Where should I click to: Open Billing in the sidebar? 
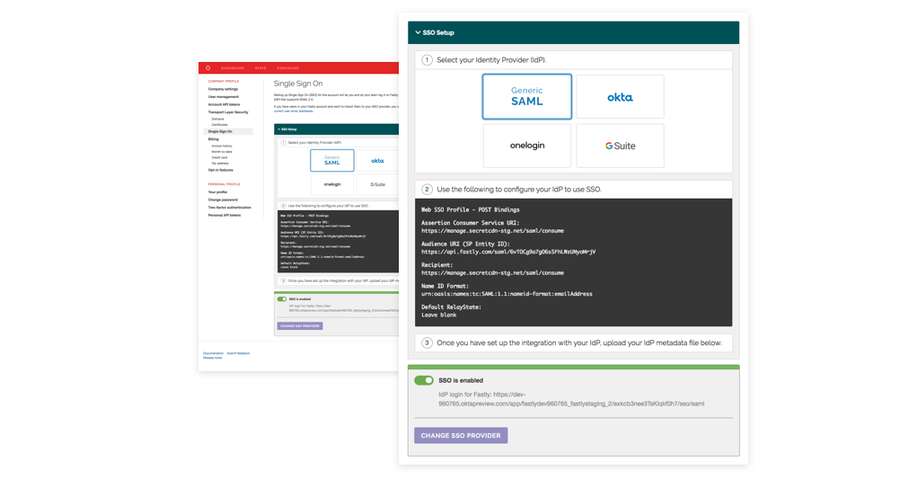(213, 139)
